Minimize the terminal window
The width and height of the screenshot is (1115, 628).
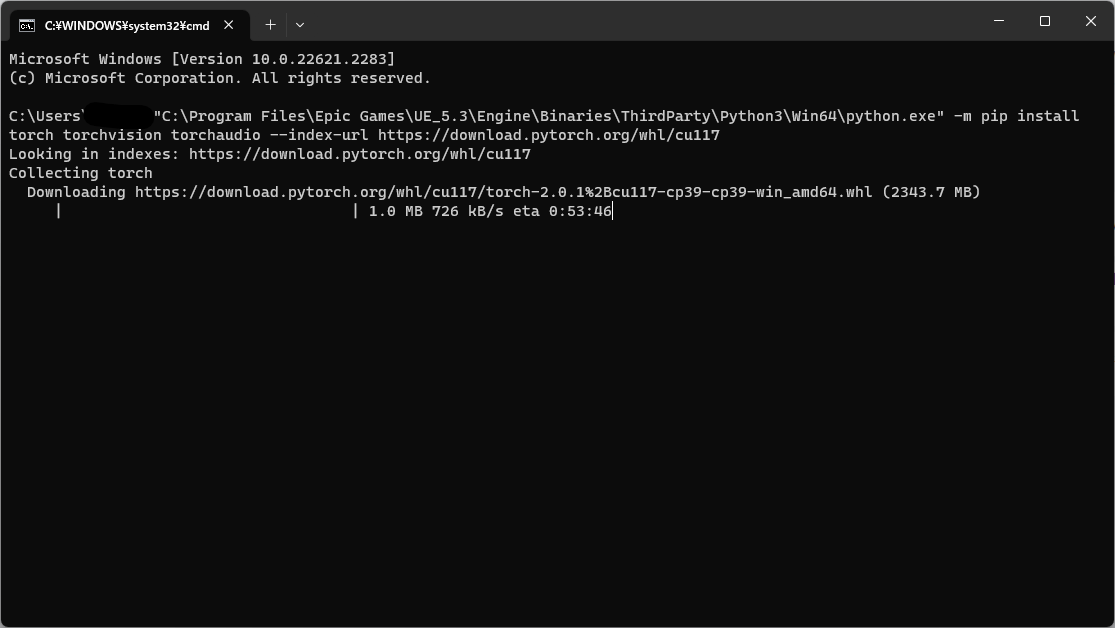pos(997,21)
